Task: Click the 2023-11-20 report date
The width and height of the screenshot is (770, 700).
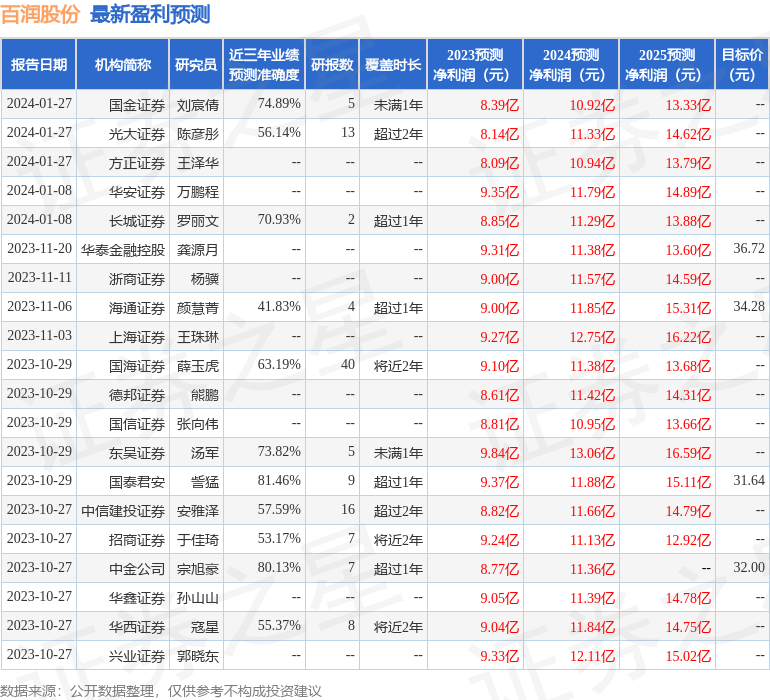Action: (39, 248)
